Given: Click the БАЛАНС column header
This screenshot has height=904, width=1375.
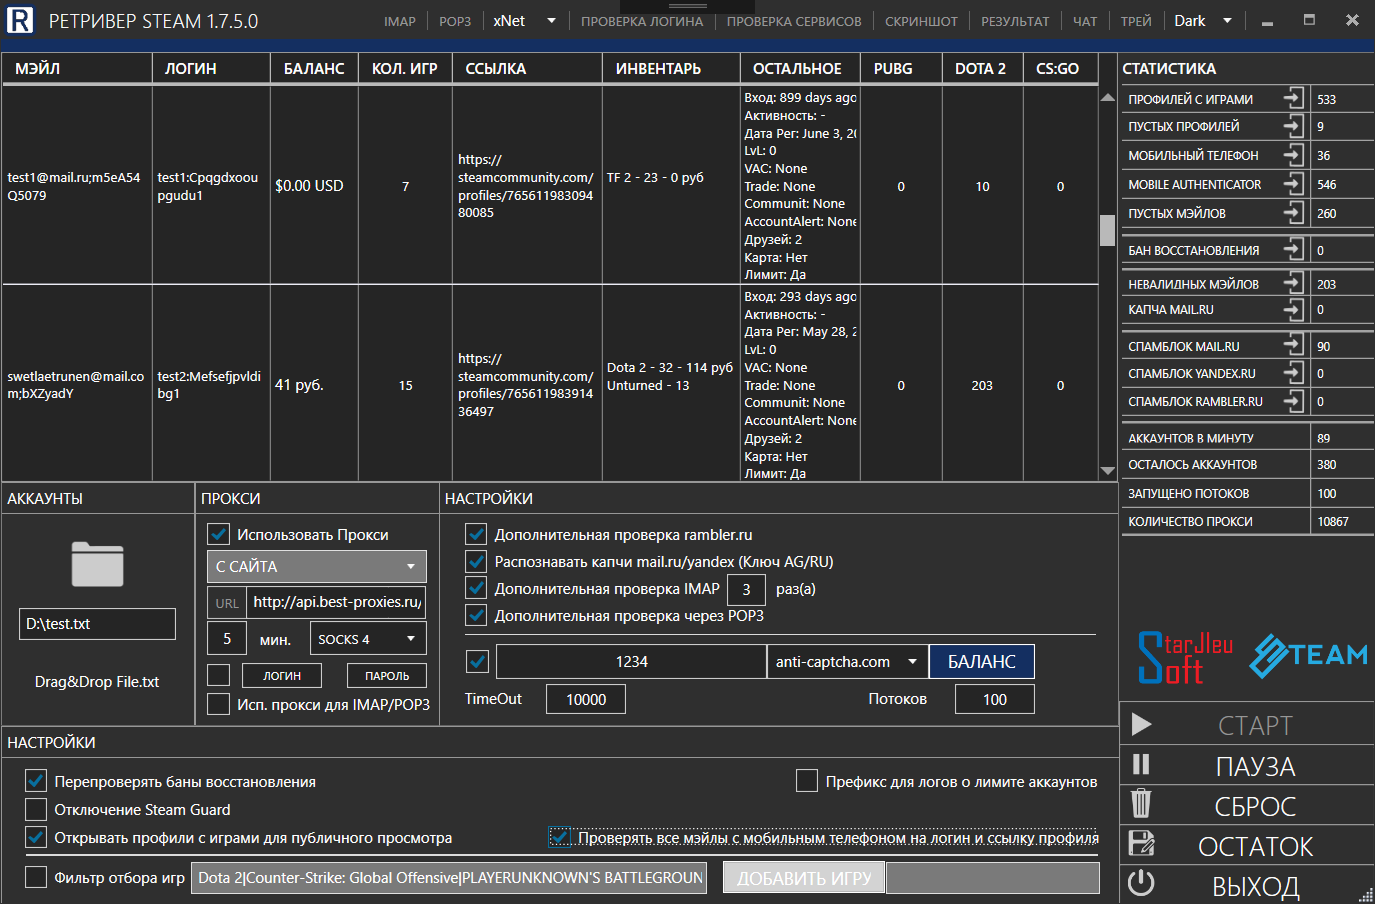Looking at the screenshot, I should (x=314, y=68).
